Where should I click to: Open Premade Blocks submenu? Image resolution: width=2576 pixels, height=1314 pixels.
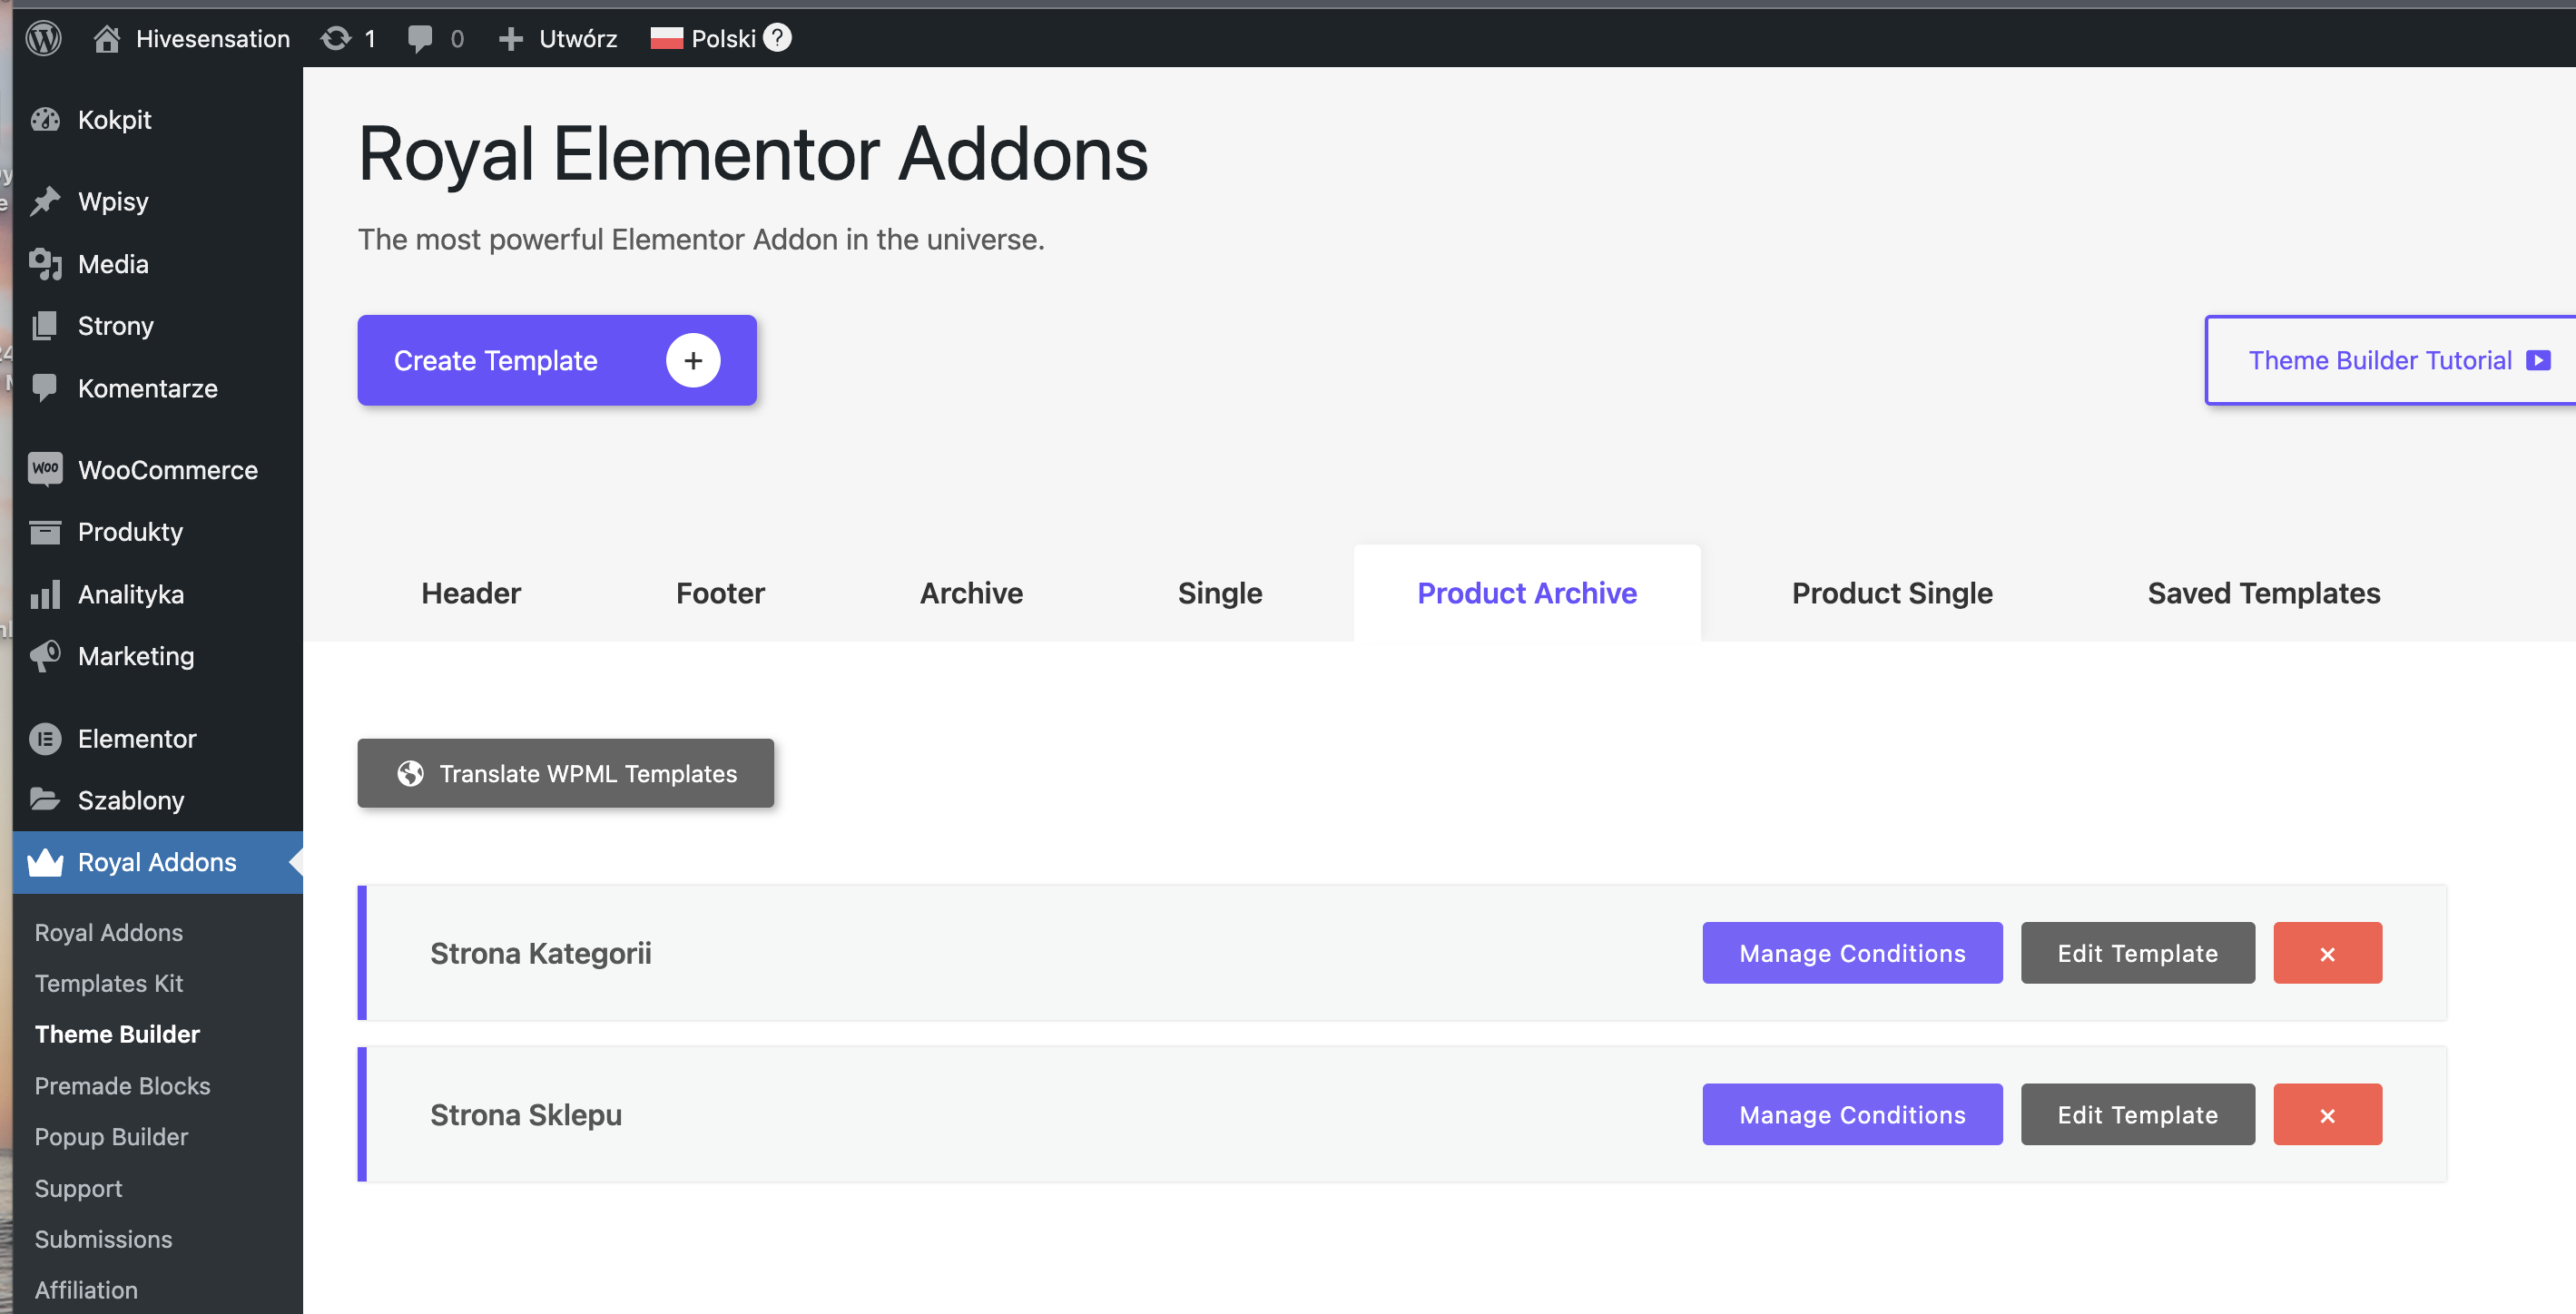tap(122, 1086)
